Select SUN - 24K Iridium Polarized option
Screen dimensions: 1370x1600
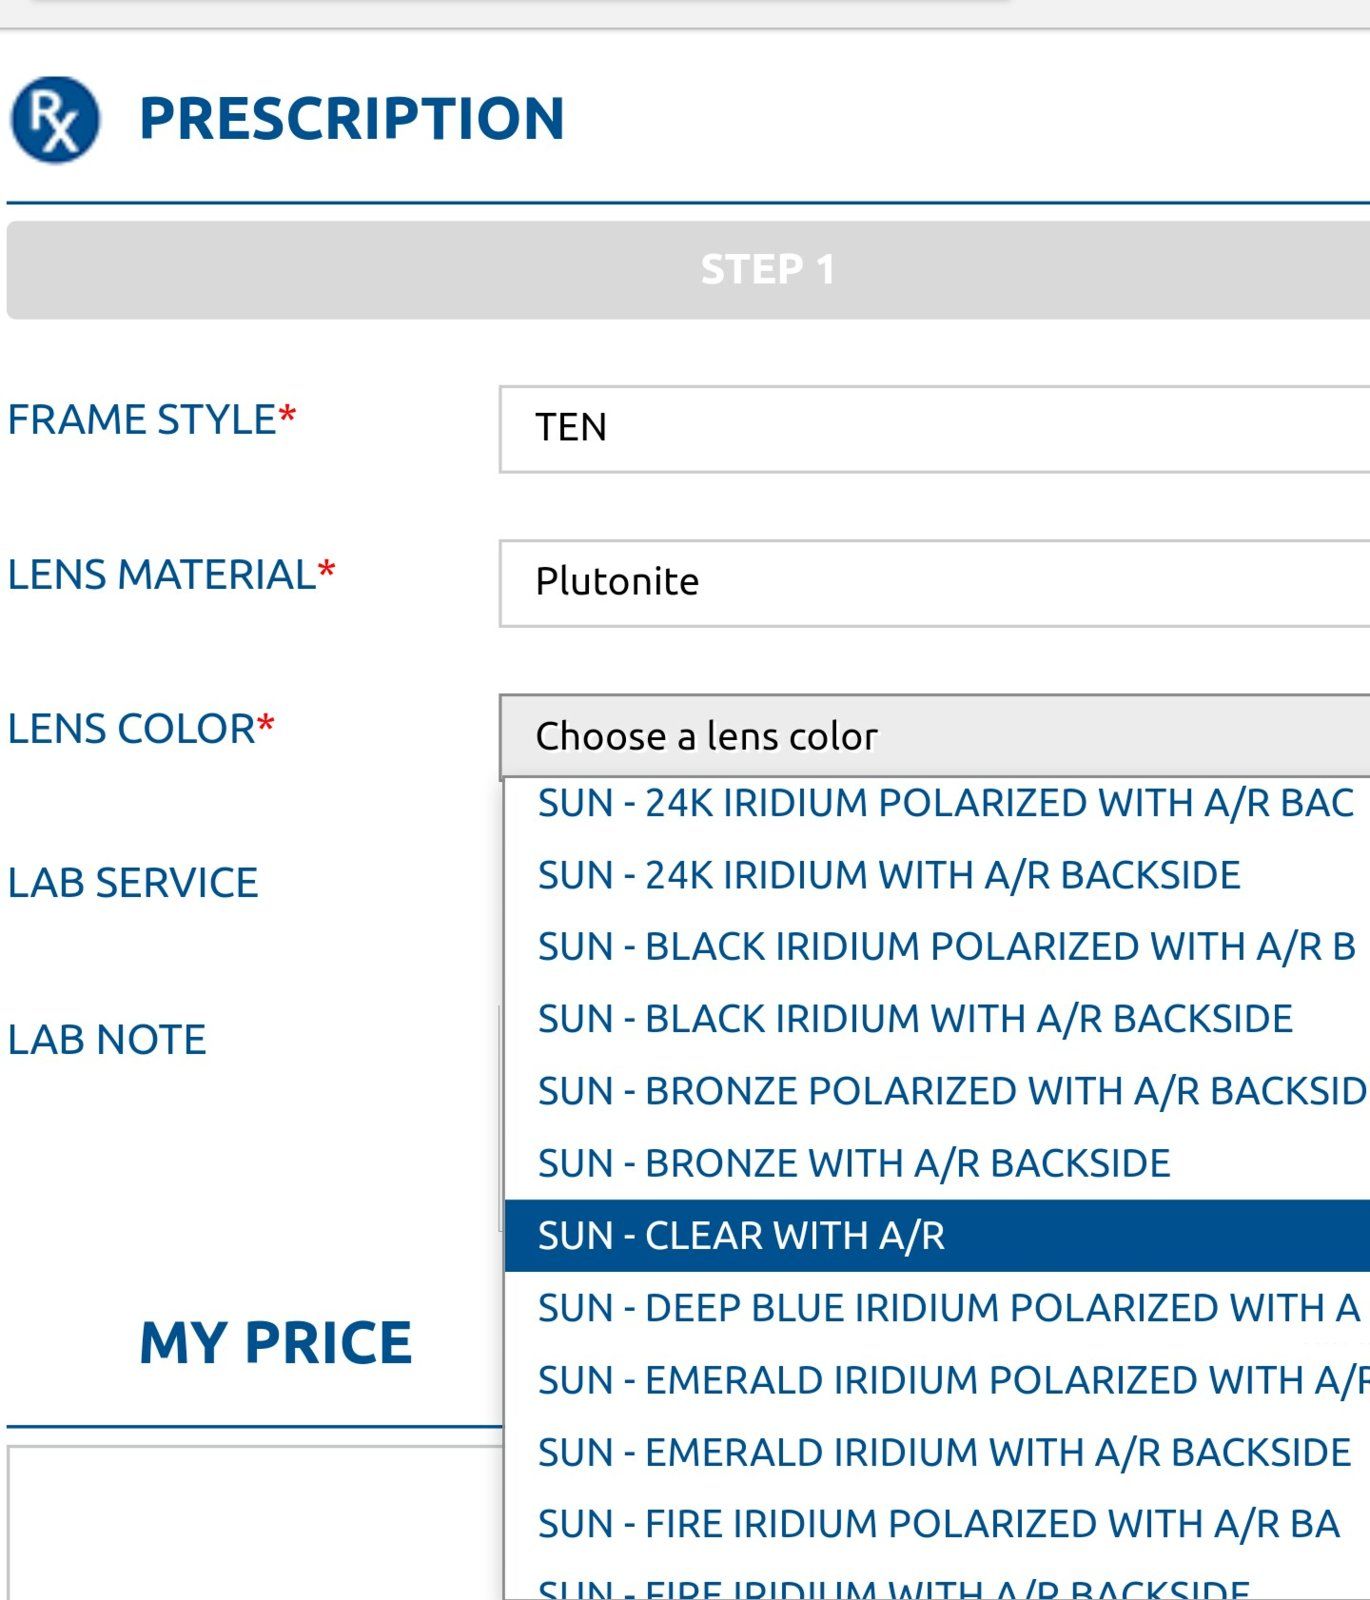pos(944,804)
